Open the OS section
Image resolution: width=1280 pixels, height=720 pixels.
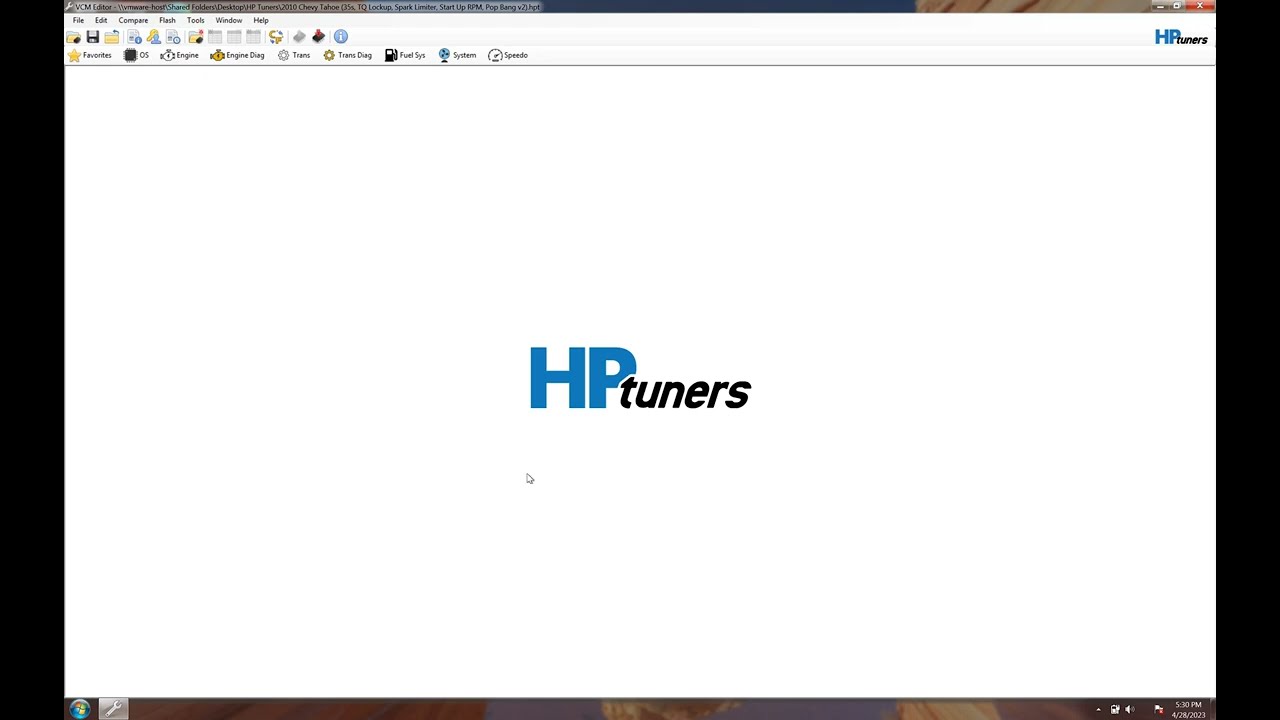point(137,55)
